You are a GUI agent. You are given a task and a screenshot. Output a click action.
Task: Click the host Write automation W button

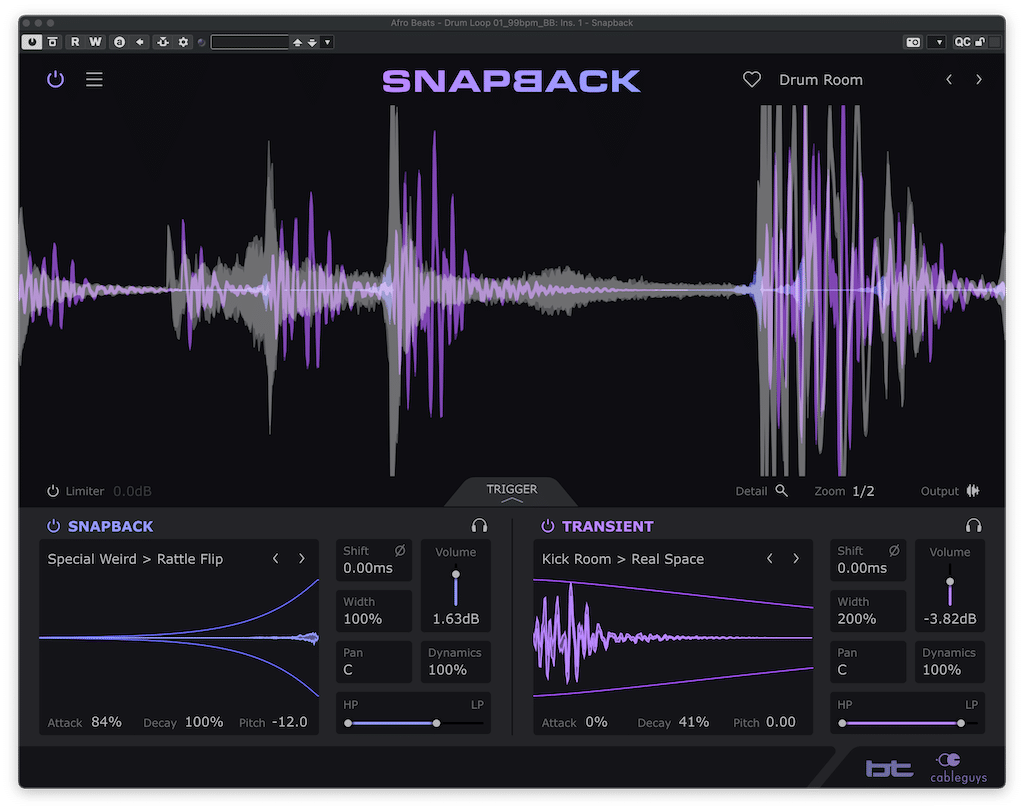95,42
